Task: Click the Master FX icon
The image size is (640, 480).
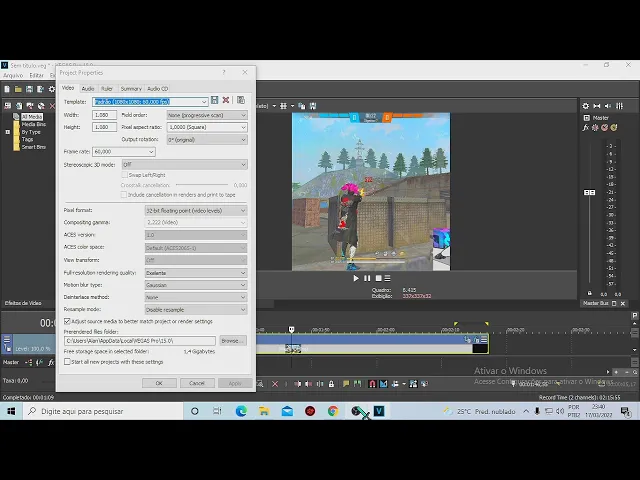Action: 586,128
